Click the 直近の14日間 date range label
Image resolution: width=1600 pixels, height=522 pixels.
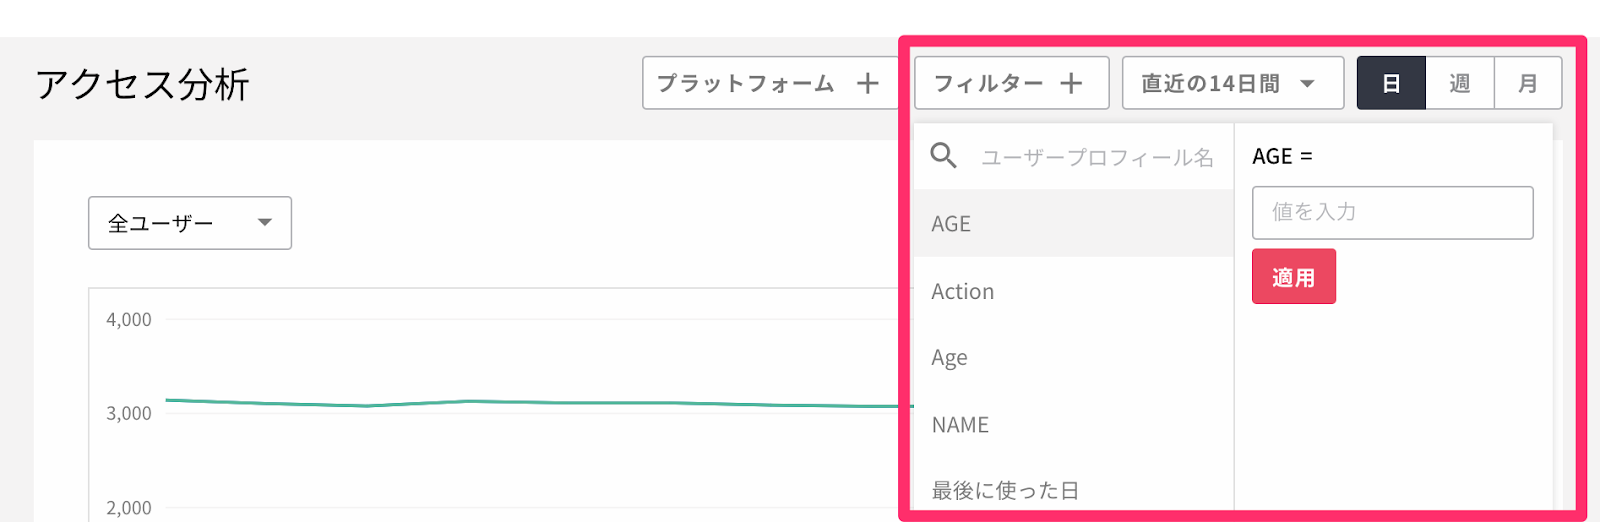pos(1210,84)
